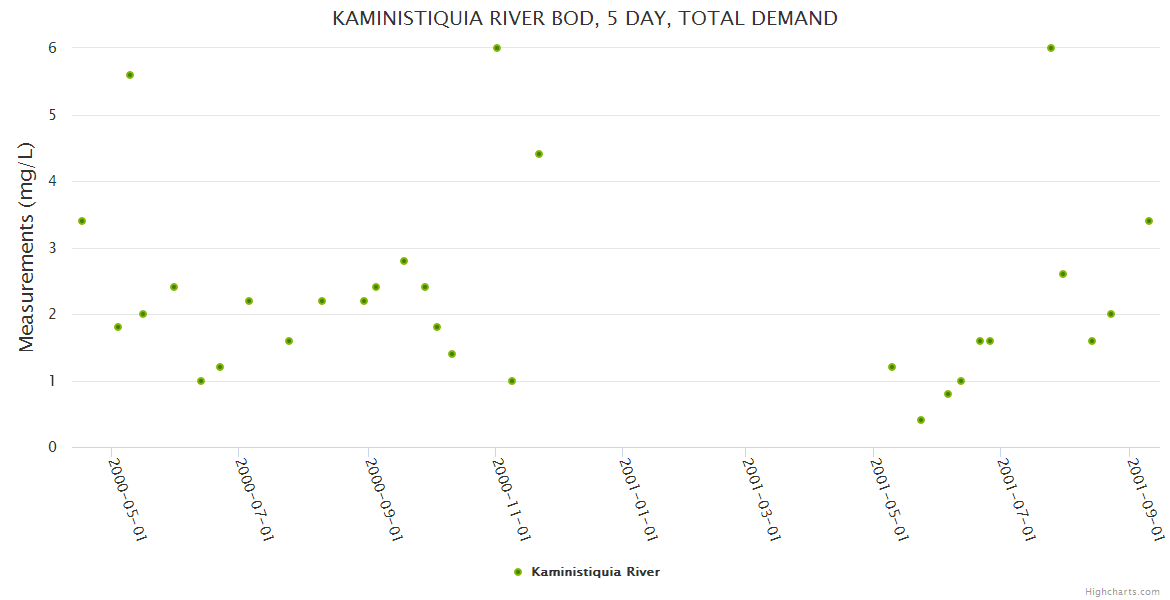
Task: Click the Measurements (mg/L) y-axis title
Action: (27, 247)
